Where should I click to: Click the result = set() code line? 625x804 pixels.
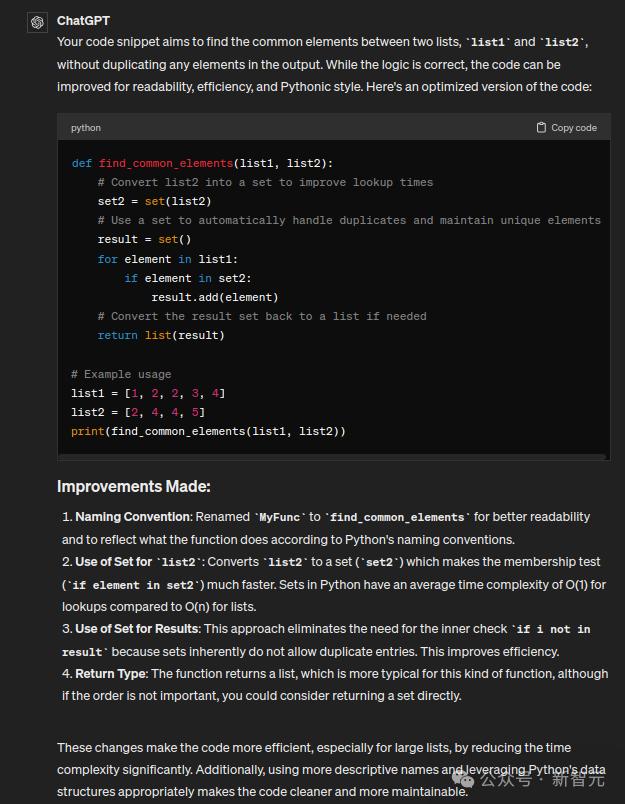tap(144, 239)
